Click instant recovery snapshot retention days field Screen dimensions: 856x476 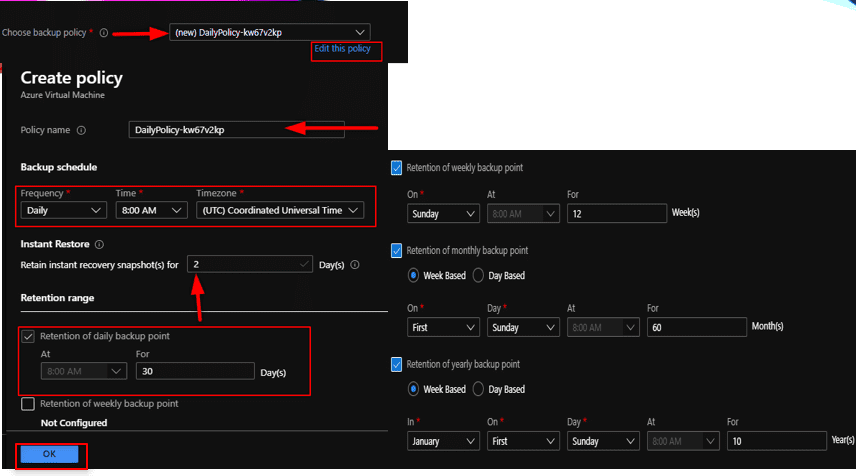tap(249, 265)
